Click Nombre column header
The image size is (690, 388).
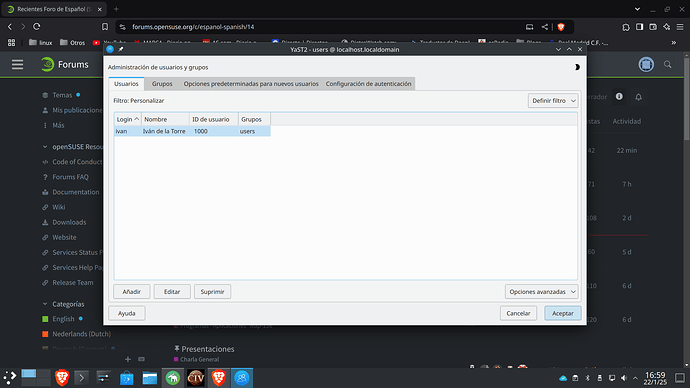click(165, 119)
